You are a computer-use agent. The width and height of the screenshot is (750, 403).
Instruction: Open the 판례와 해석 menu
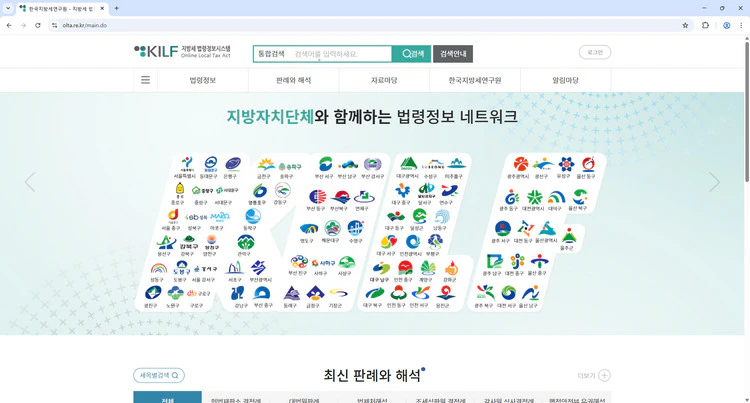pos(294,80)
